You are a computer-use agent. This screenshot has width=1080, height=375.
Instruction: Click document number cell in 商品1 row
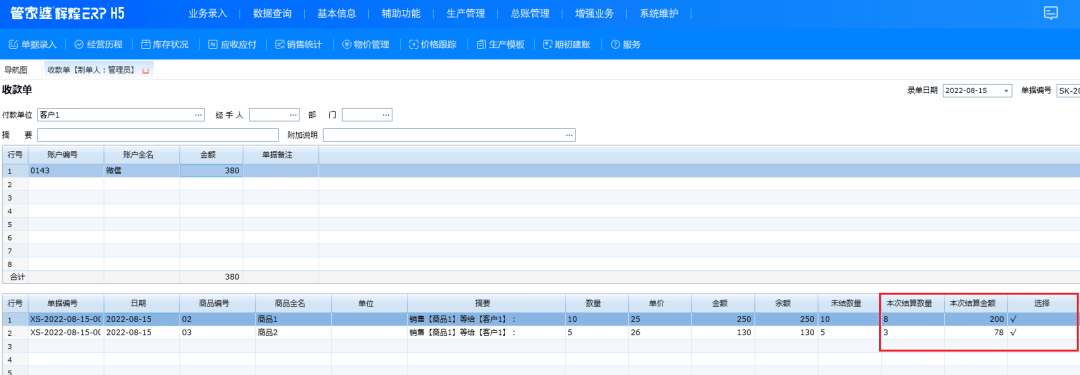(66, 319)
